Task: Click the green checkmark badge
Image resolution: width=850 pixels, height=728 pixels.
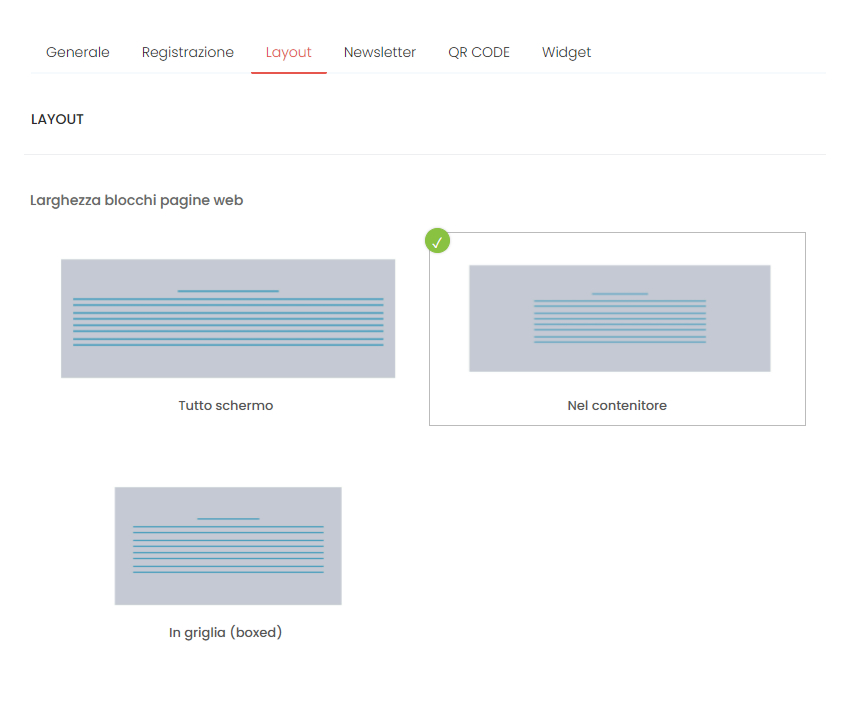Action: 437,241
